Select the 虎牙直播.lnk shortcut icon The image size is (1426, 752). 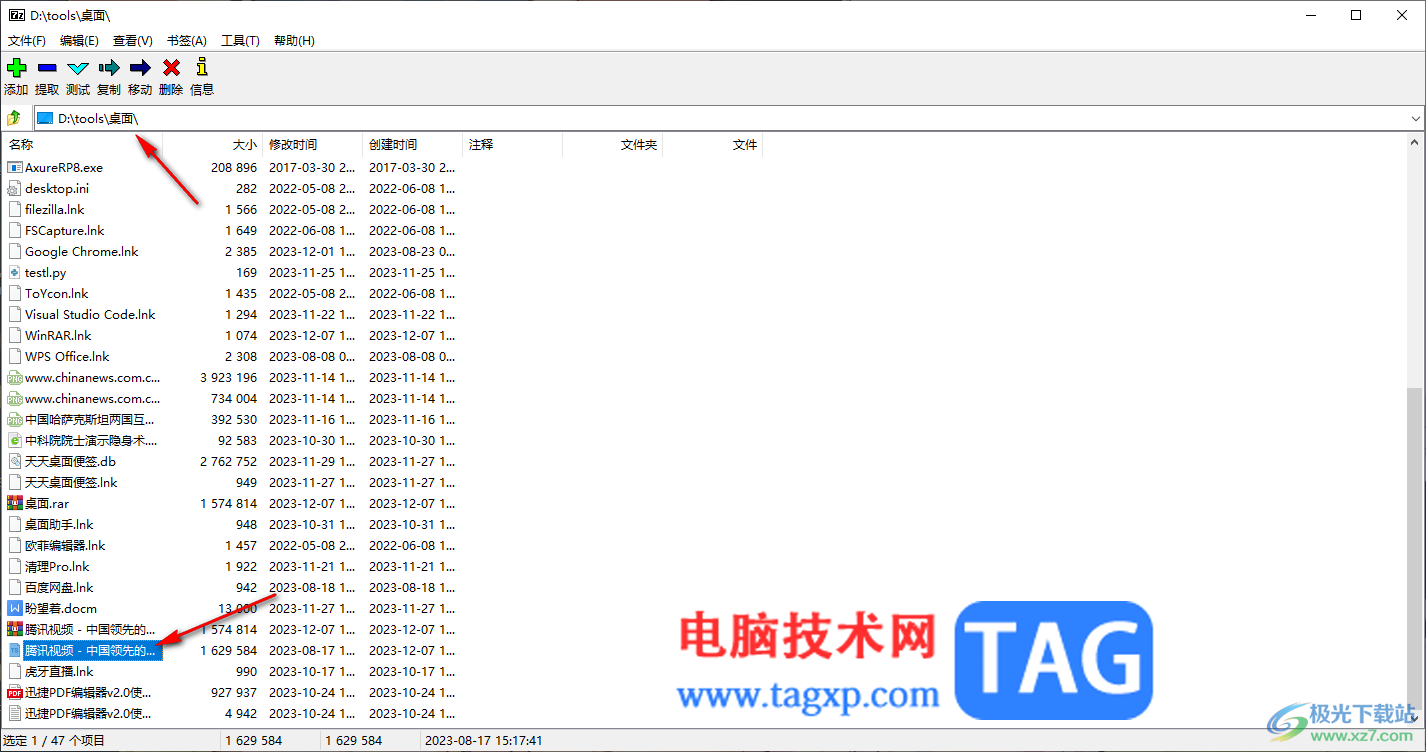(x=14, y=672)
